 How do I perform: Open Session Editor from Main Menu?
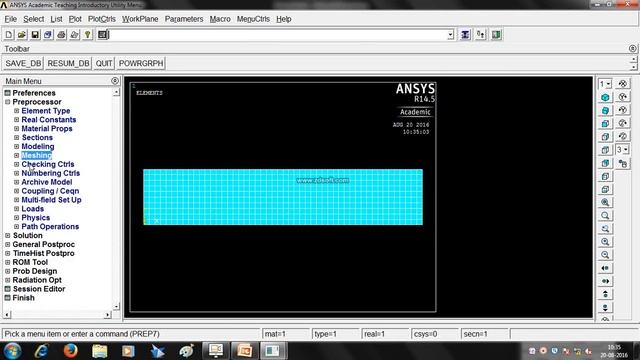(39, 289)
